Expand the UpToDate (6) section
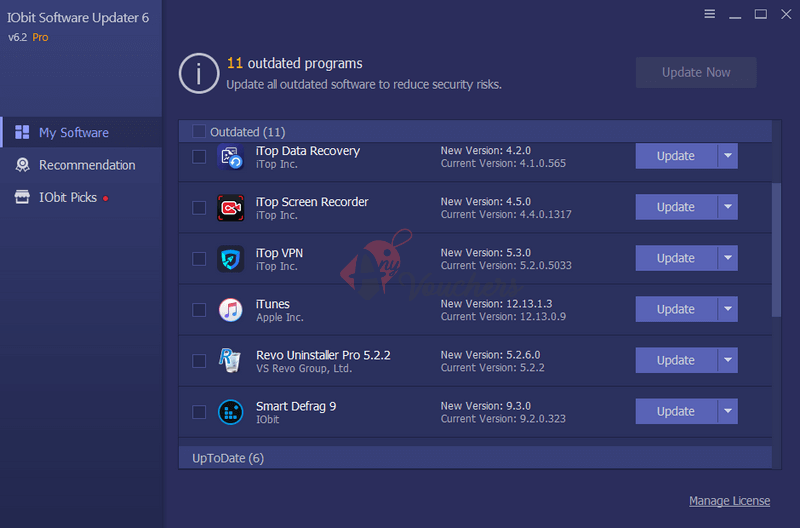The height and width of the screenshot is (528, 800). (x=475, y=458)
